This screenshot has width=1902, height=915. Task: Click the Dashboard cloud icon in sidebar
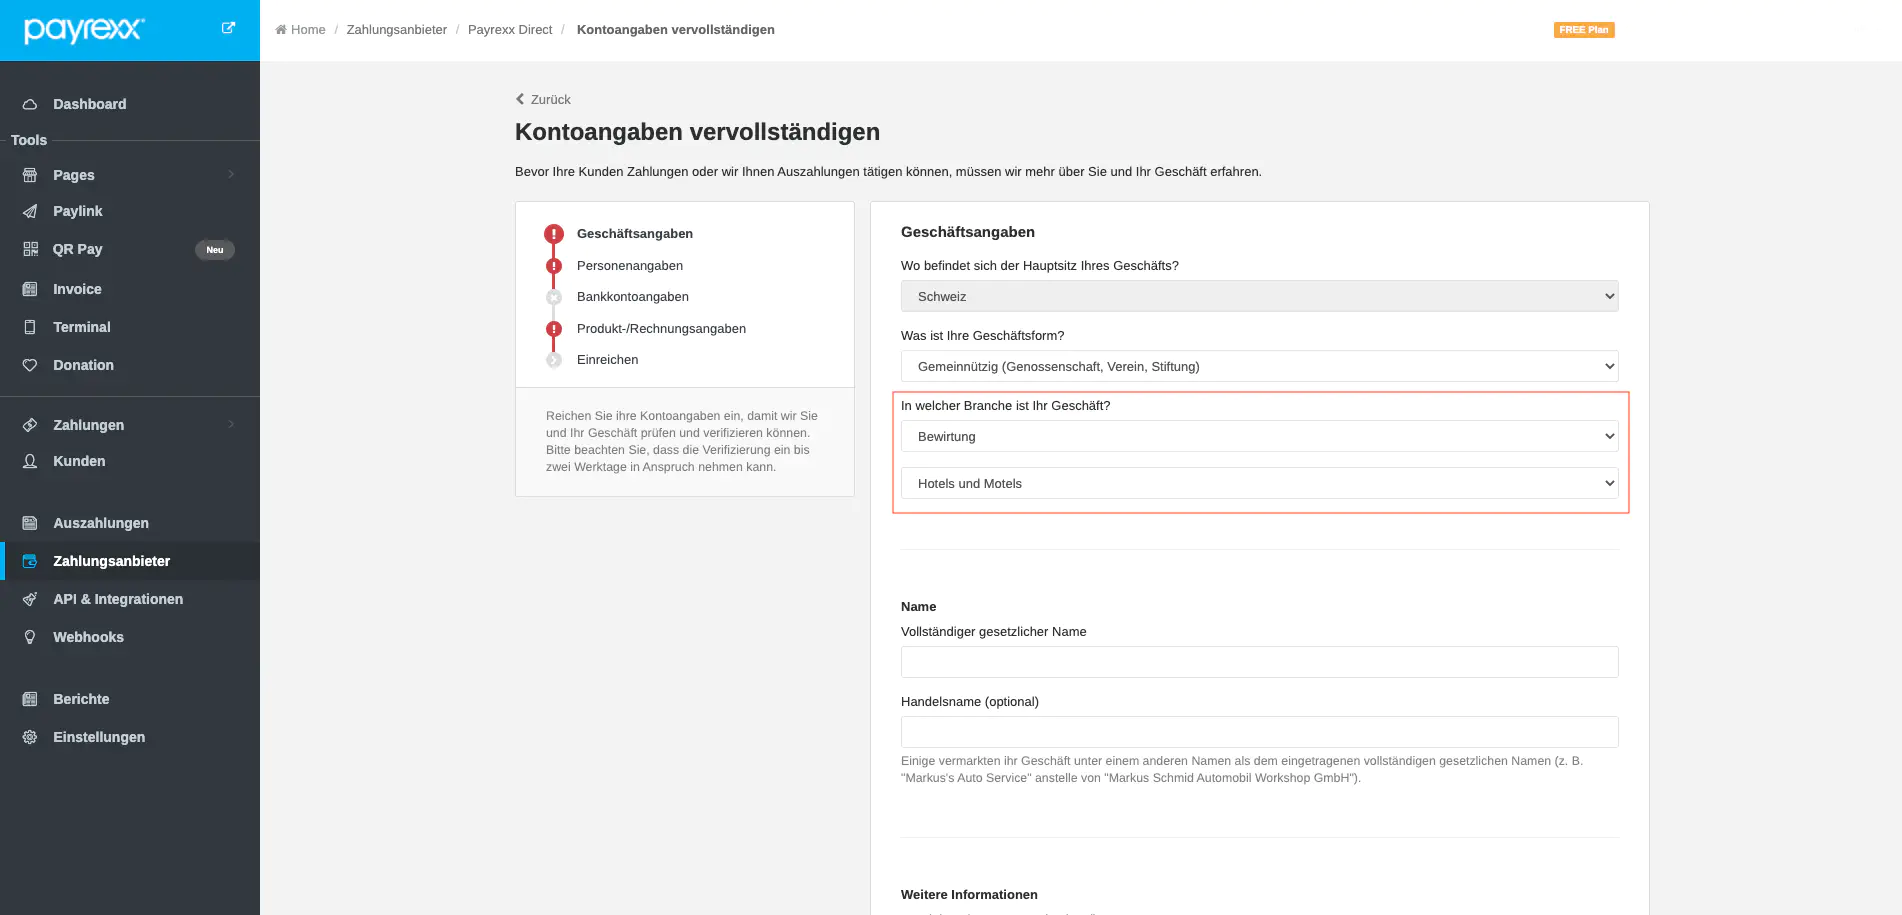click(30, 104)
